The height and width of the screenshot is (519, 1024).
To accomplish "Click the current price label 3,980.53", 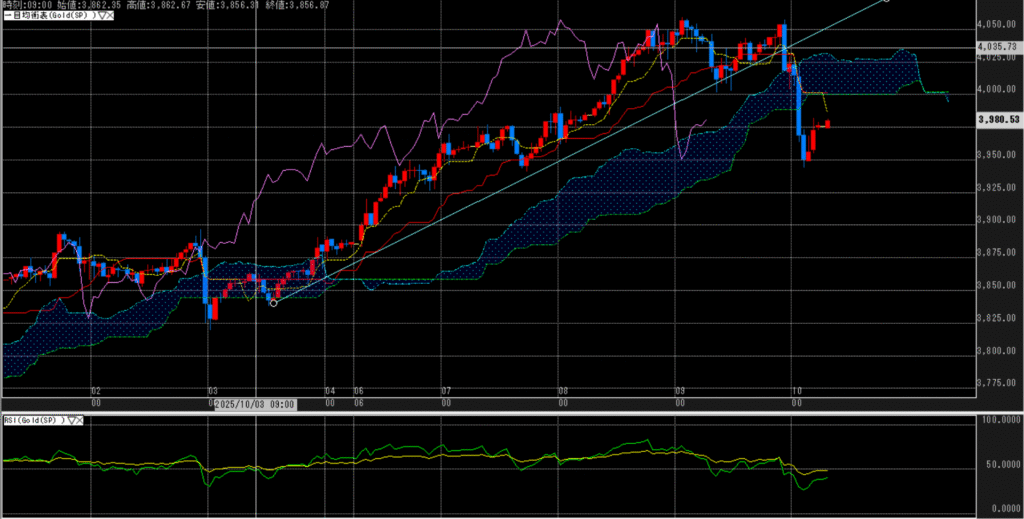I will coord(996,120).
